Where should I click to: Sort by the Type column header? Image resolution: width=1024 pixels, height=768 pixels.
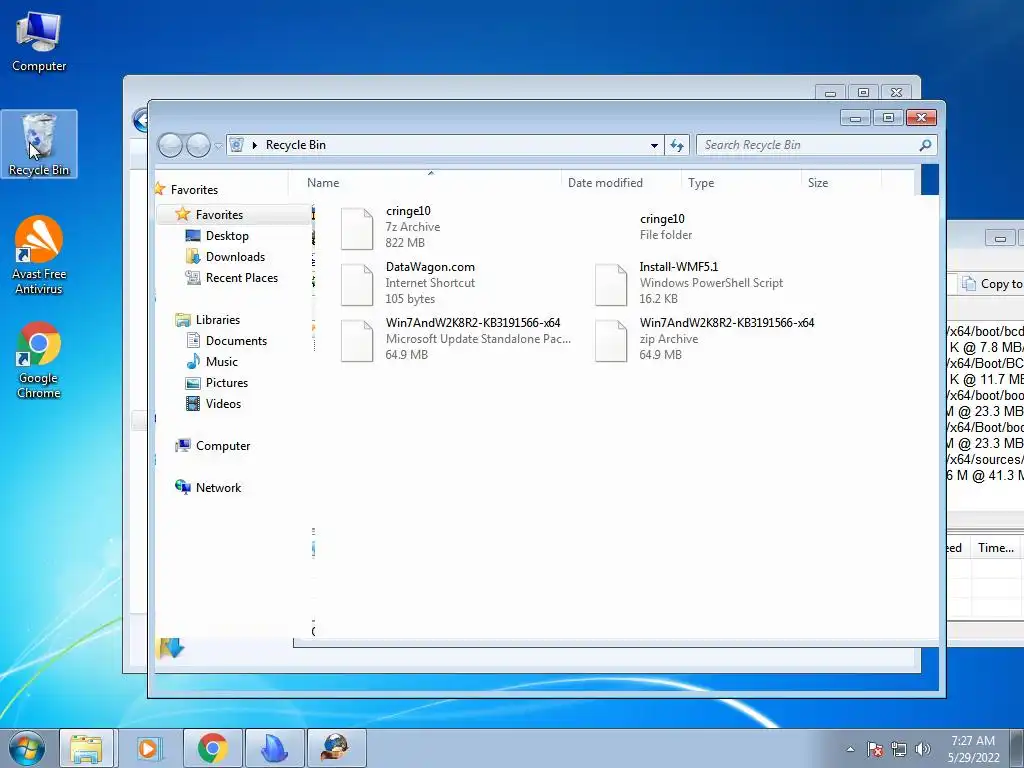point(701,183)
